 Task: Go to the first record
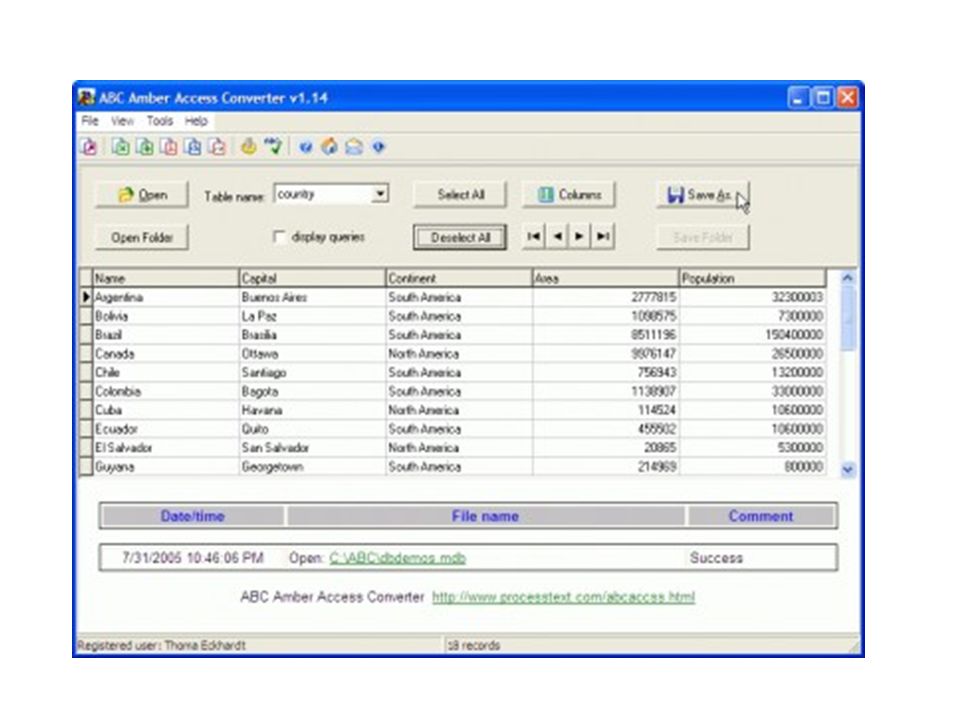534,236
